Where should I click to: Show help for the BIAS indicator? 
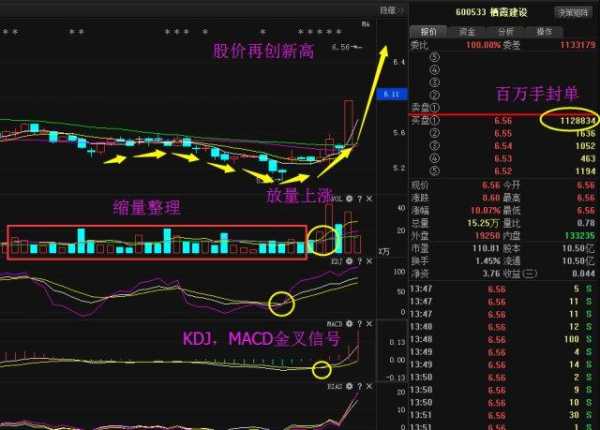359,386
